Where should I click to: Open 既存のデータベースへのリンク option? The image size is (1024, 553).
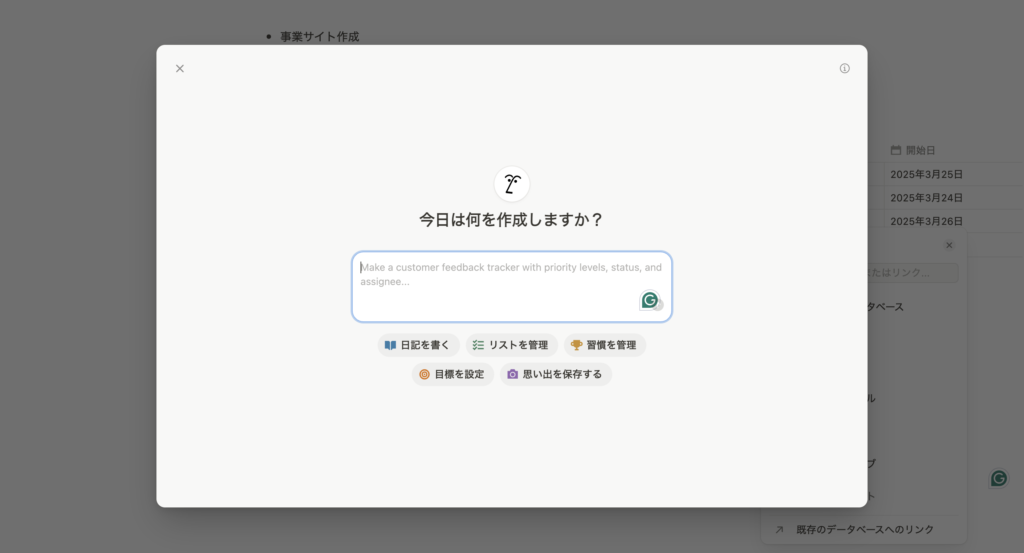click(864, 529)
